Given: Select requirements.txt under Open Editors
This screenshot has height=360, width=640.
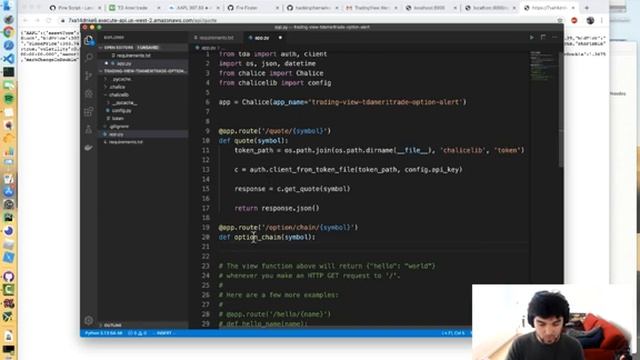Looking at the screenshot, I should coord(133,56).
